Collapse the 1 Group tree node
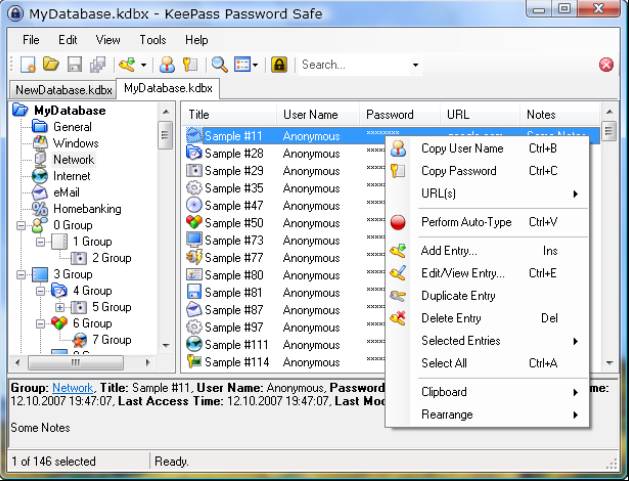 click(40, 242)
